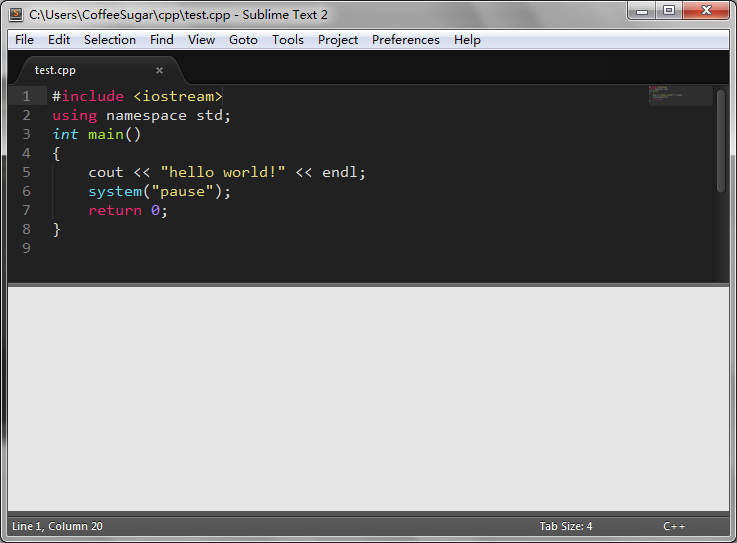
Task: Click 'int' keyword on line 3
Action: pos(65,134)
